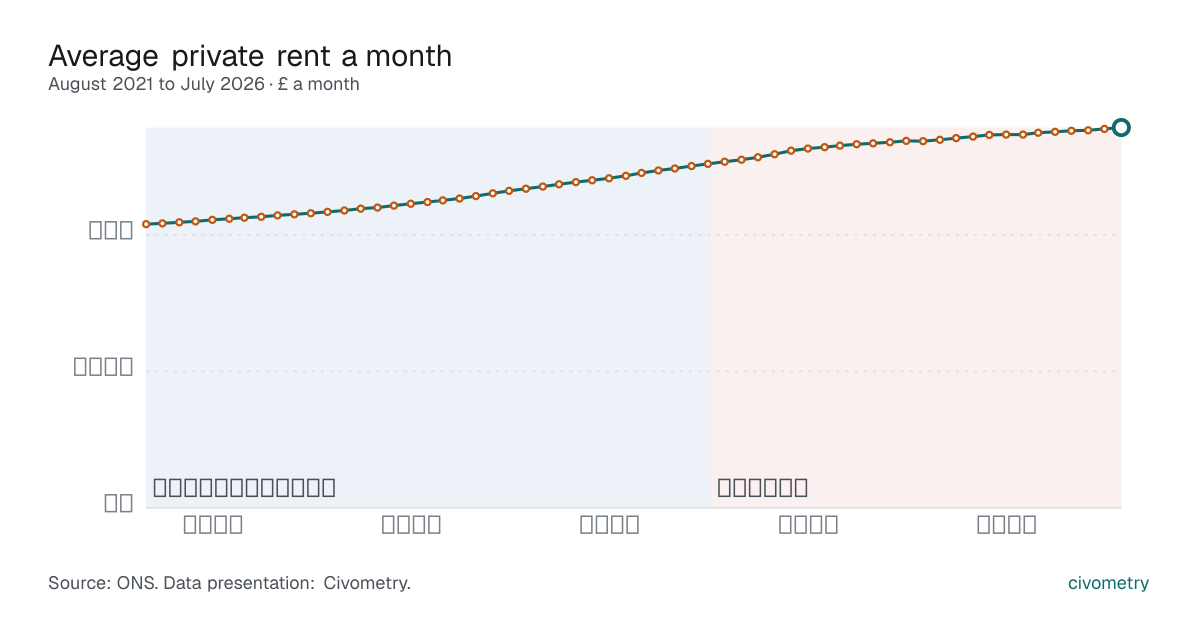Click the civometry logo text
The image size is (1200, 630).
(1108, 583)
